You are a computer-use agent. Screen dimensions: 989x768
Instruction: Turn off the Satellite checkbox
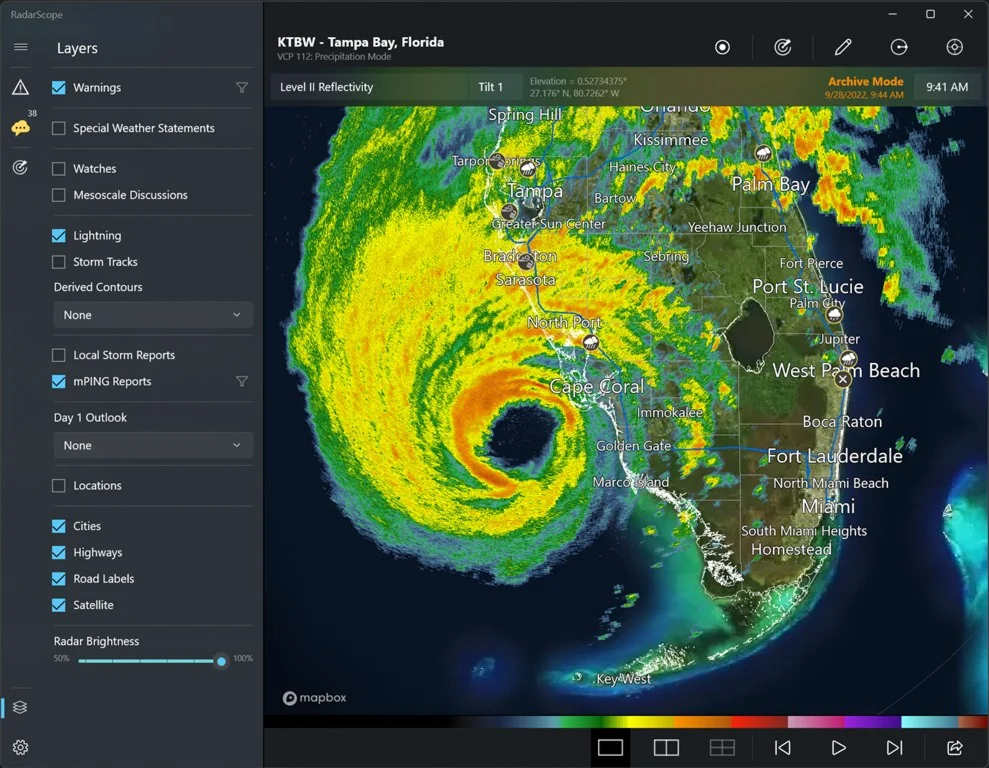point(59,605)
